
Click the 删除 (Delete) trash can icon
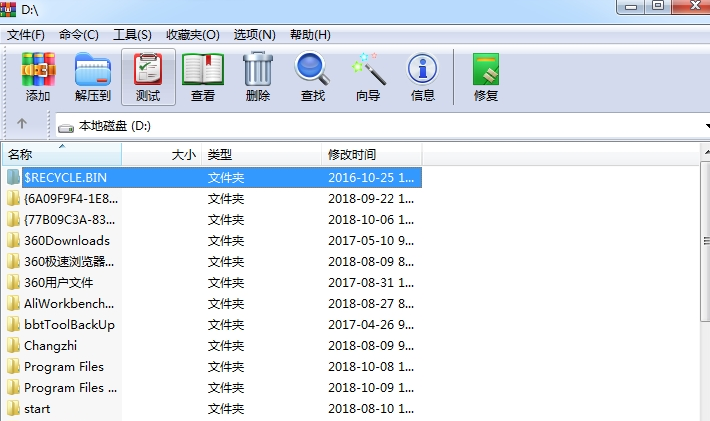tap(258, 69)
